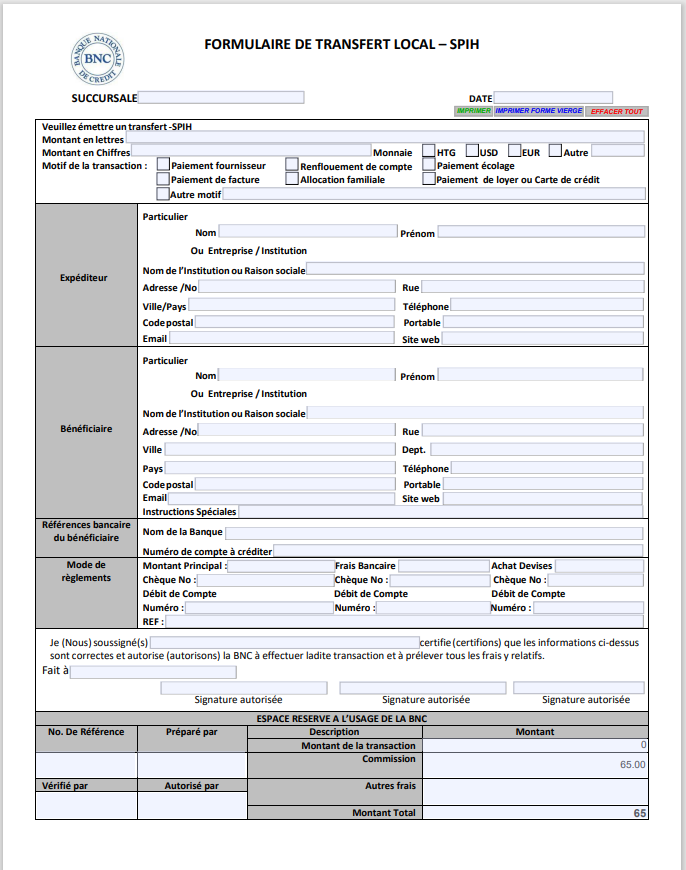Click the EFFACER TOUT button

pyautogui.click(x=617, y=112)
